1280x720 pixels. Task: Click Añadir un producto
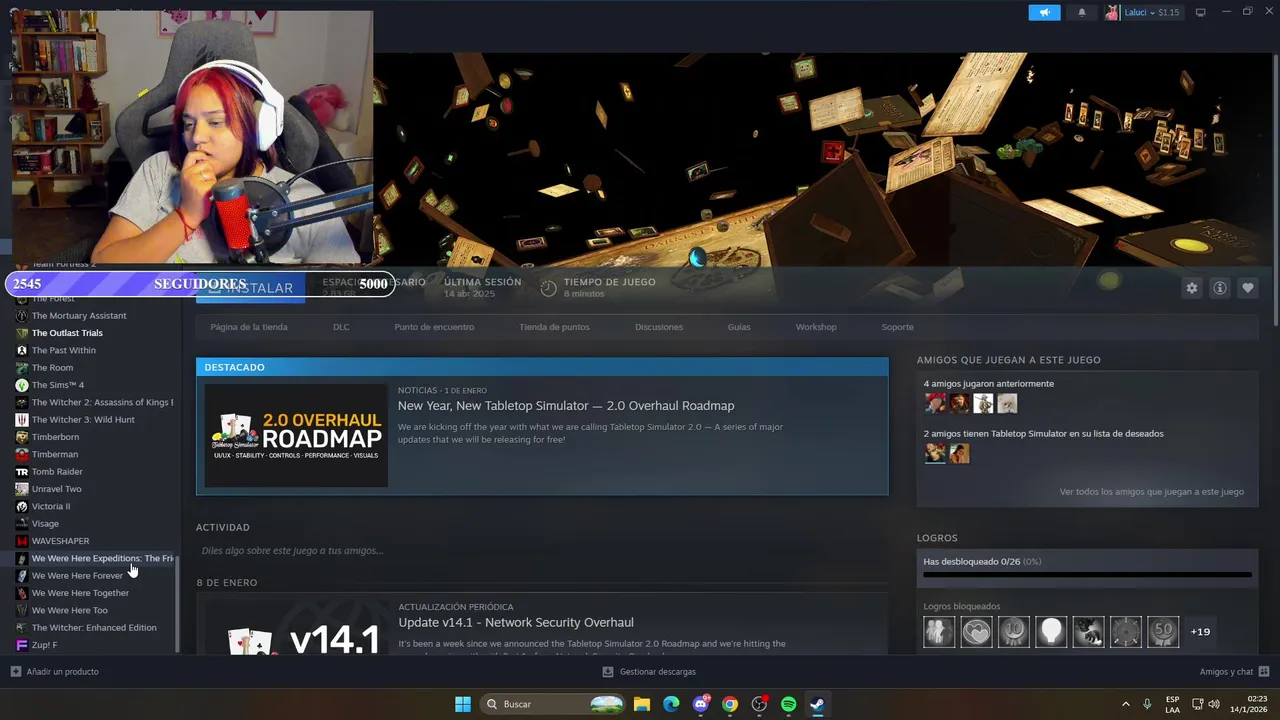(x=55, y=672)
